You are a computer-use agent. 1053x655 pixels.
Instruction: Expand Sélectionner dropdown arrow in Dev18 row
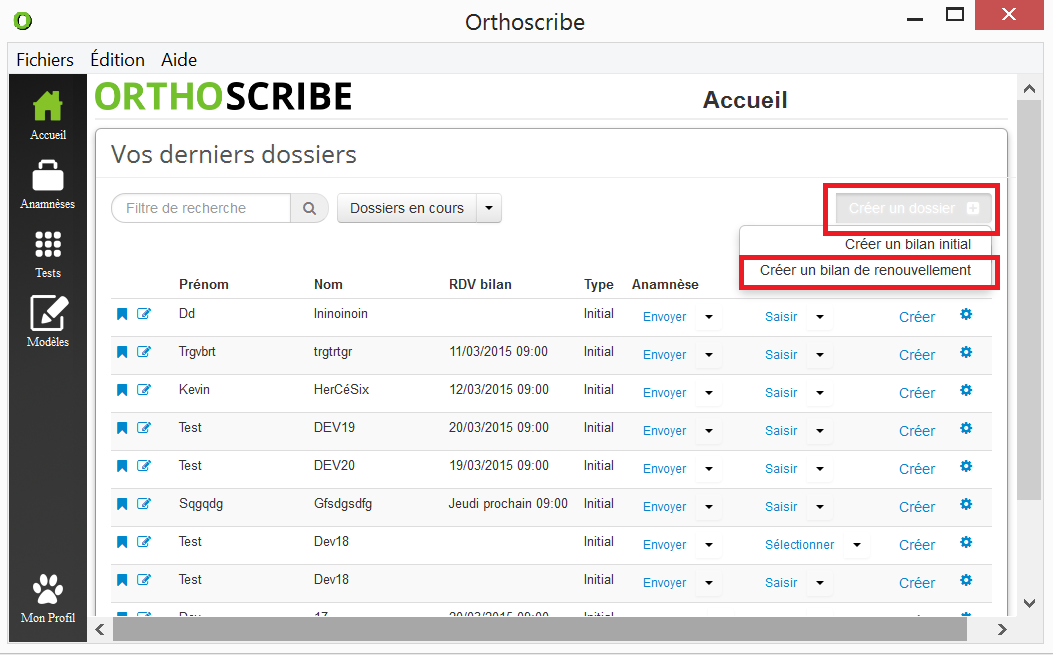click(x=857, y=545)
